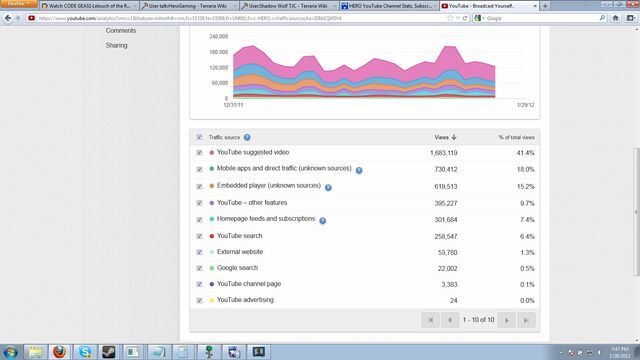Open help icon for Homepage feeds
This screenshot has height=360, width=640.
pos(322,221)
